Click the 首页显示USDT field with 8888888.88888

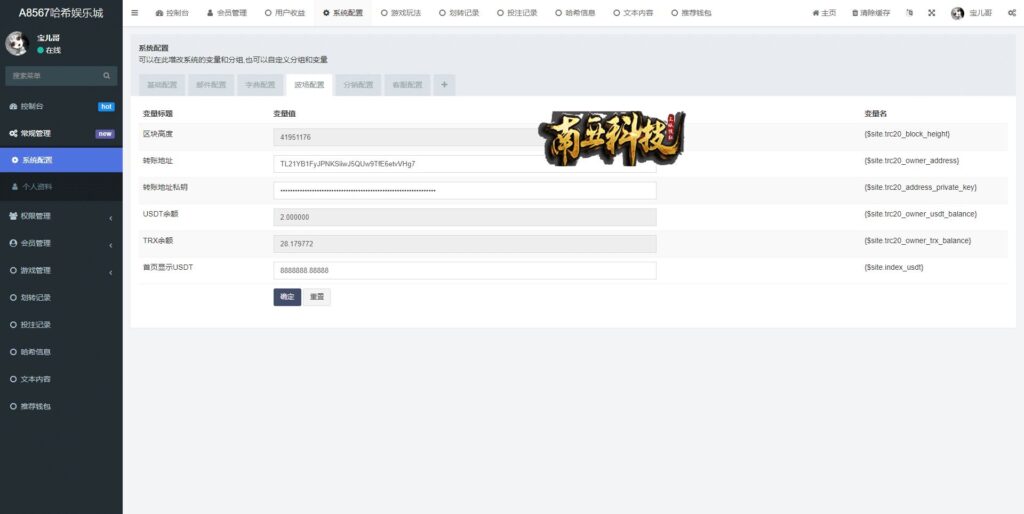(x=464, y=270)
